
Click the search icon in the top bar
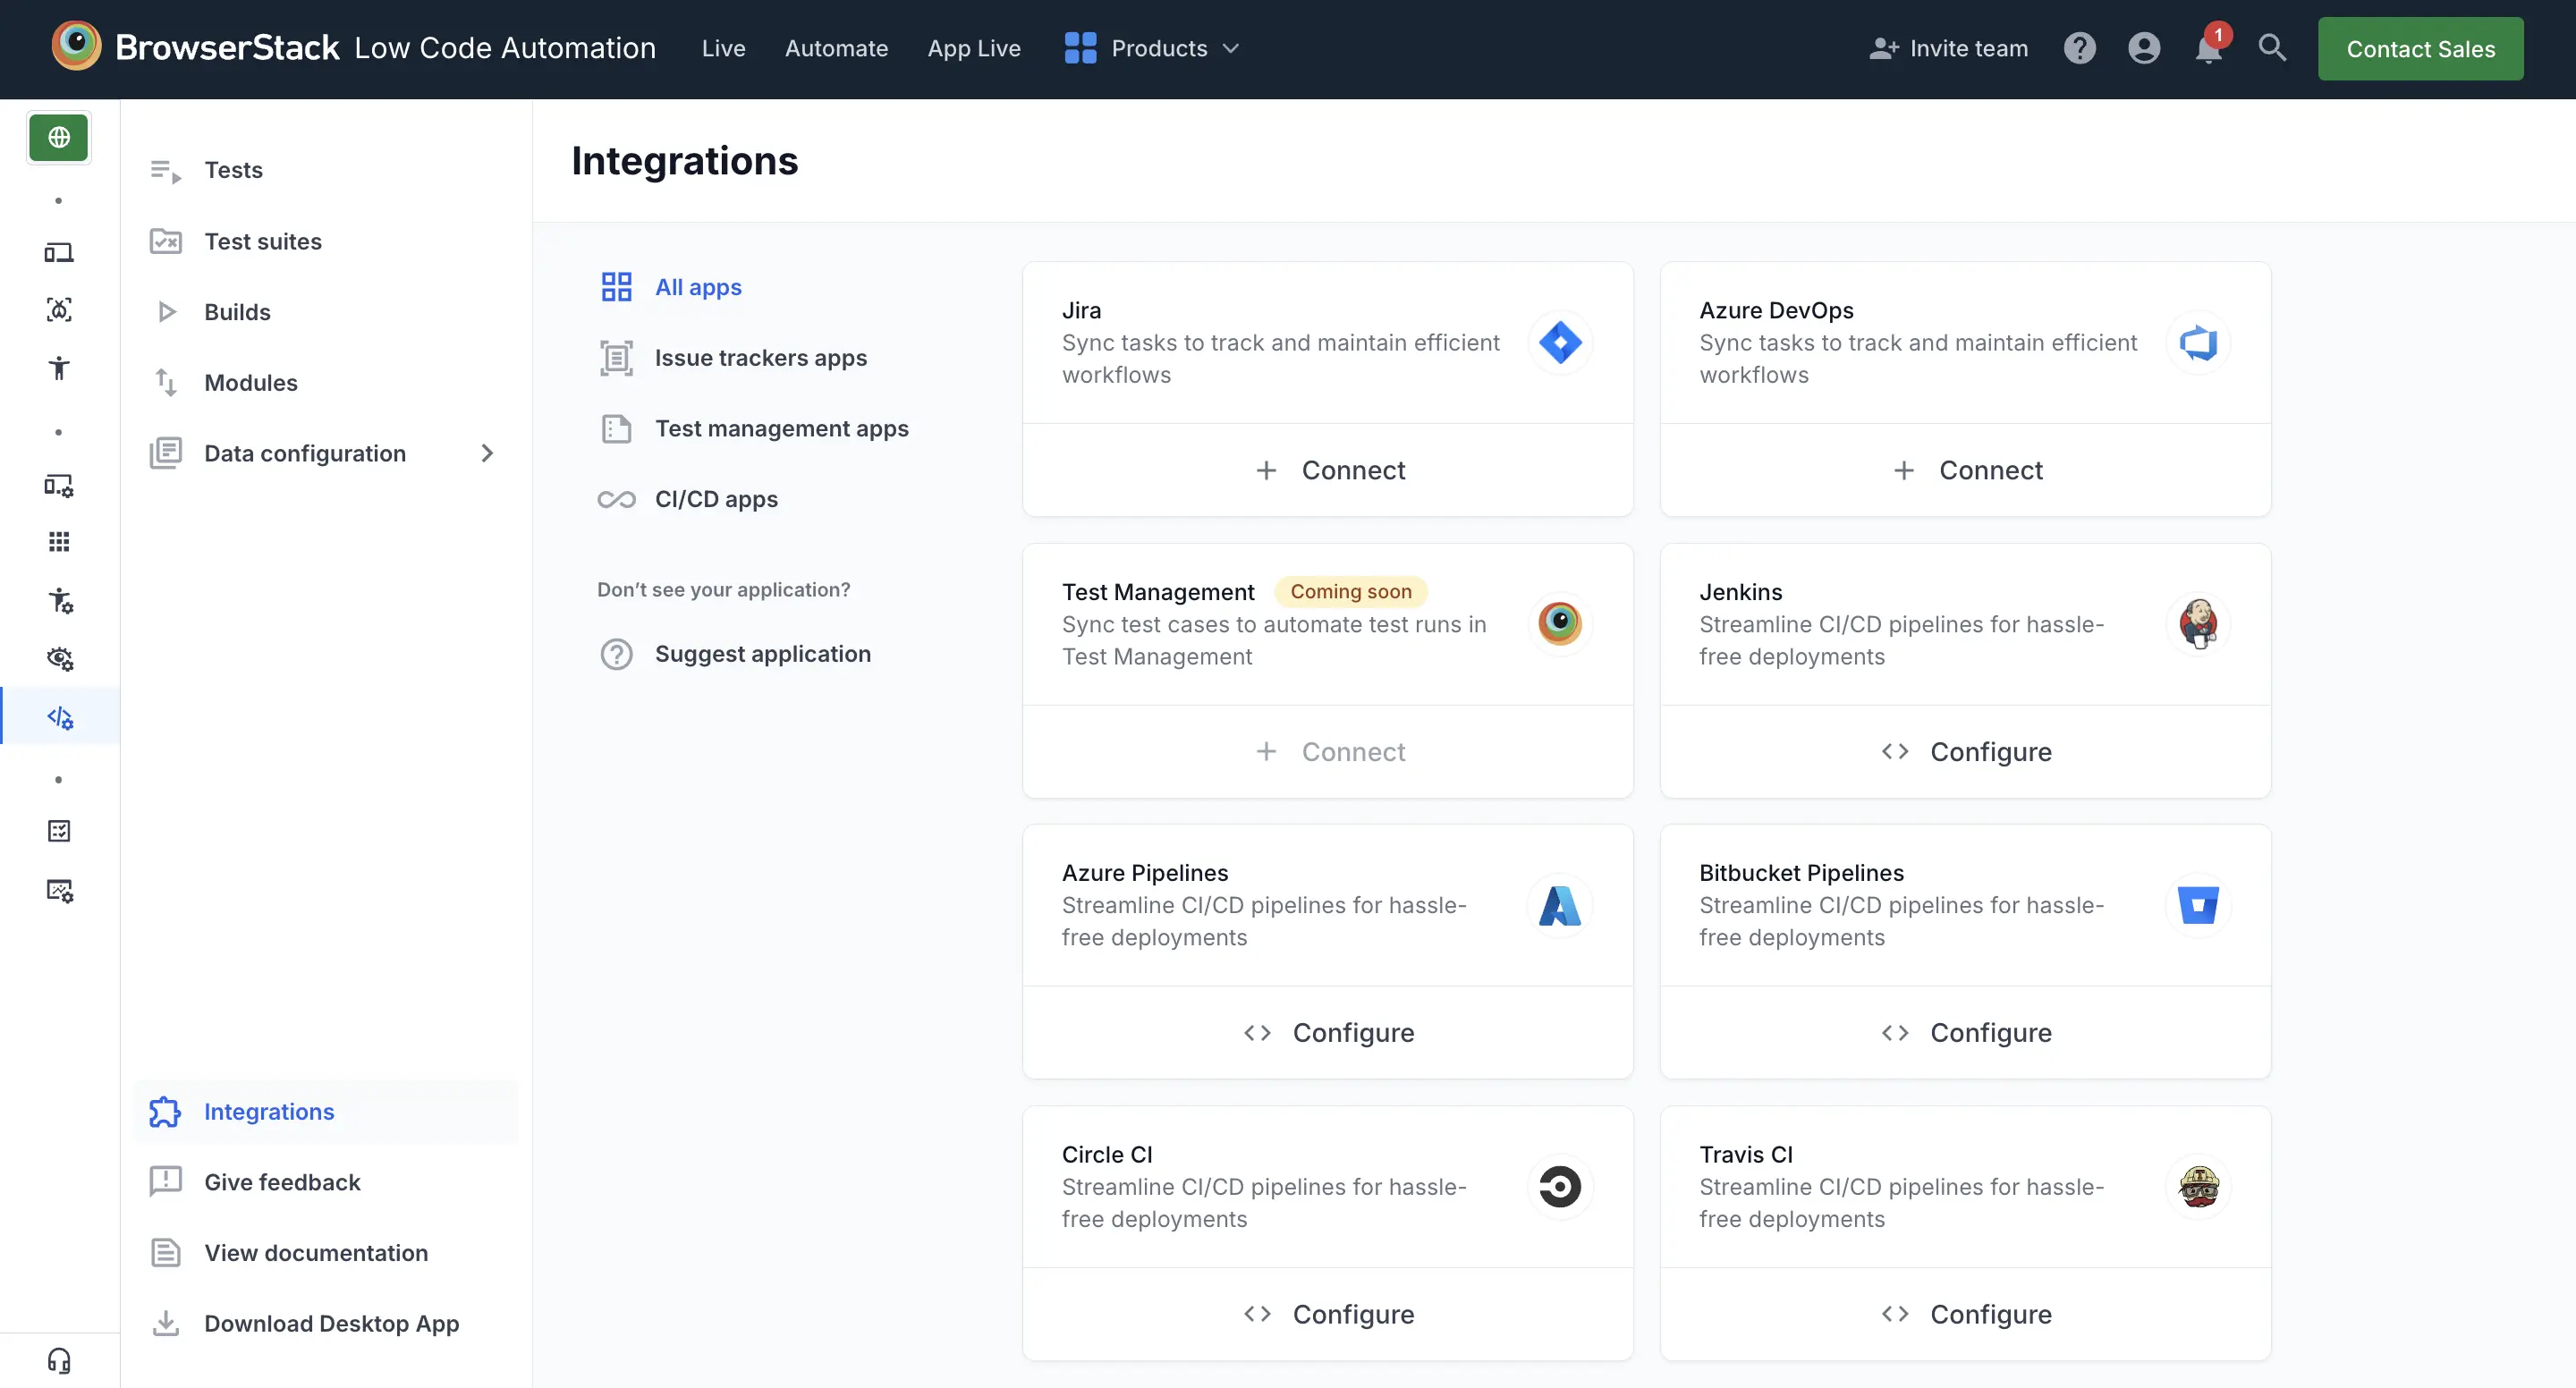2272,48
